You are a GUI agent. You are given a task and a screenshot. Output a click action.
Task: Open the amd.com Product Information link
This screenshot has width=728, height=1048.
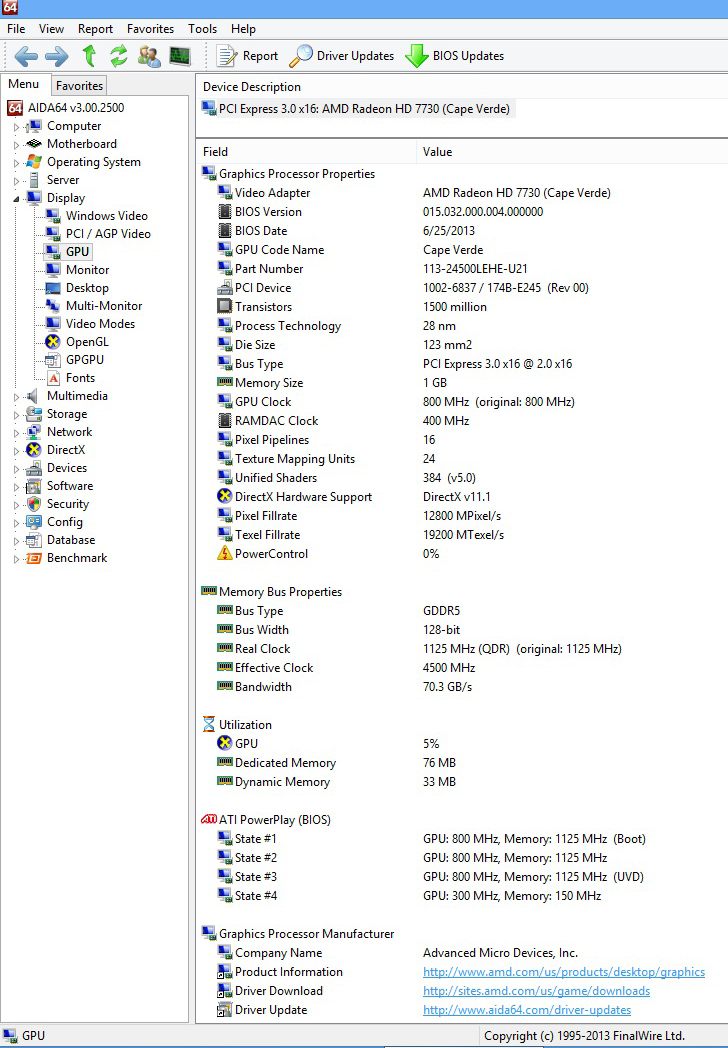(564, 972)
